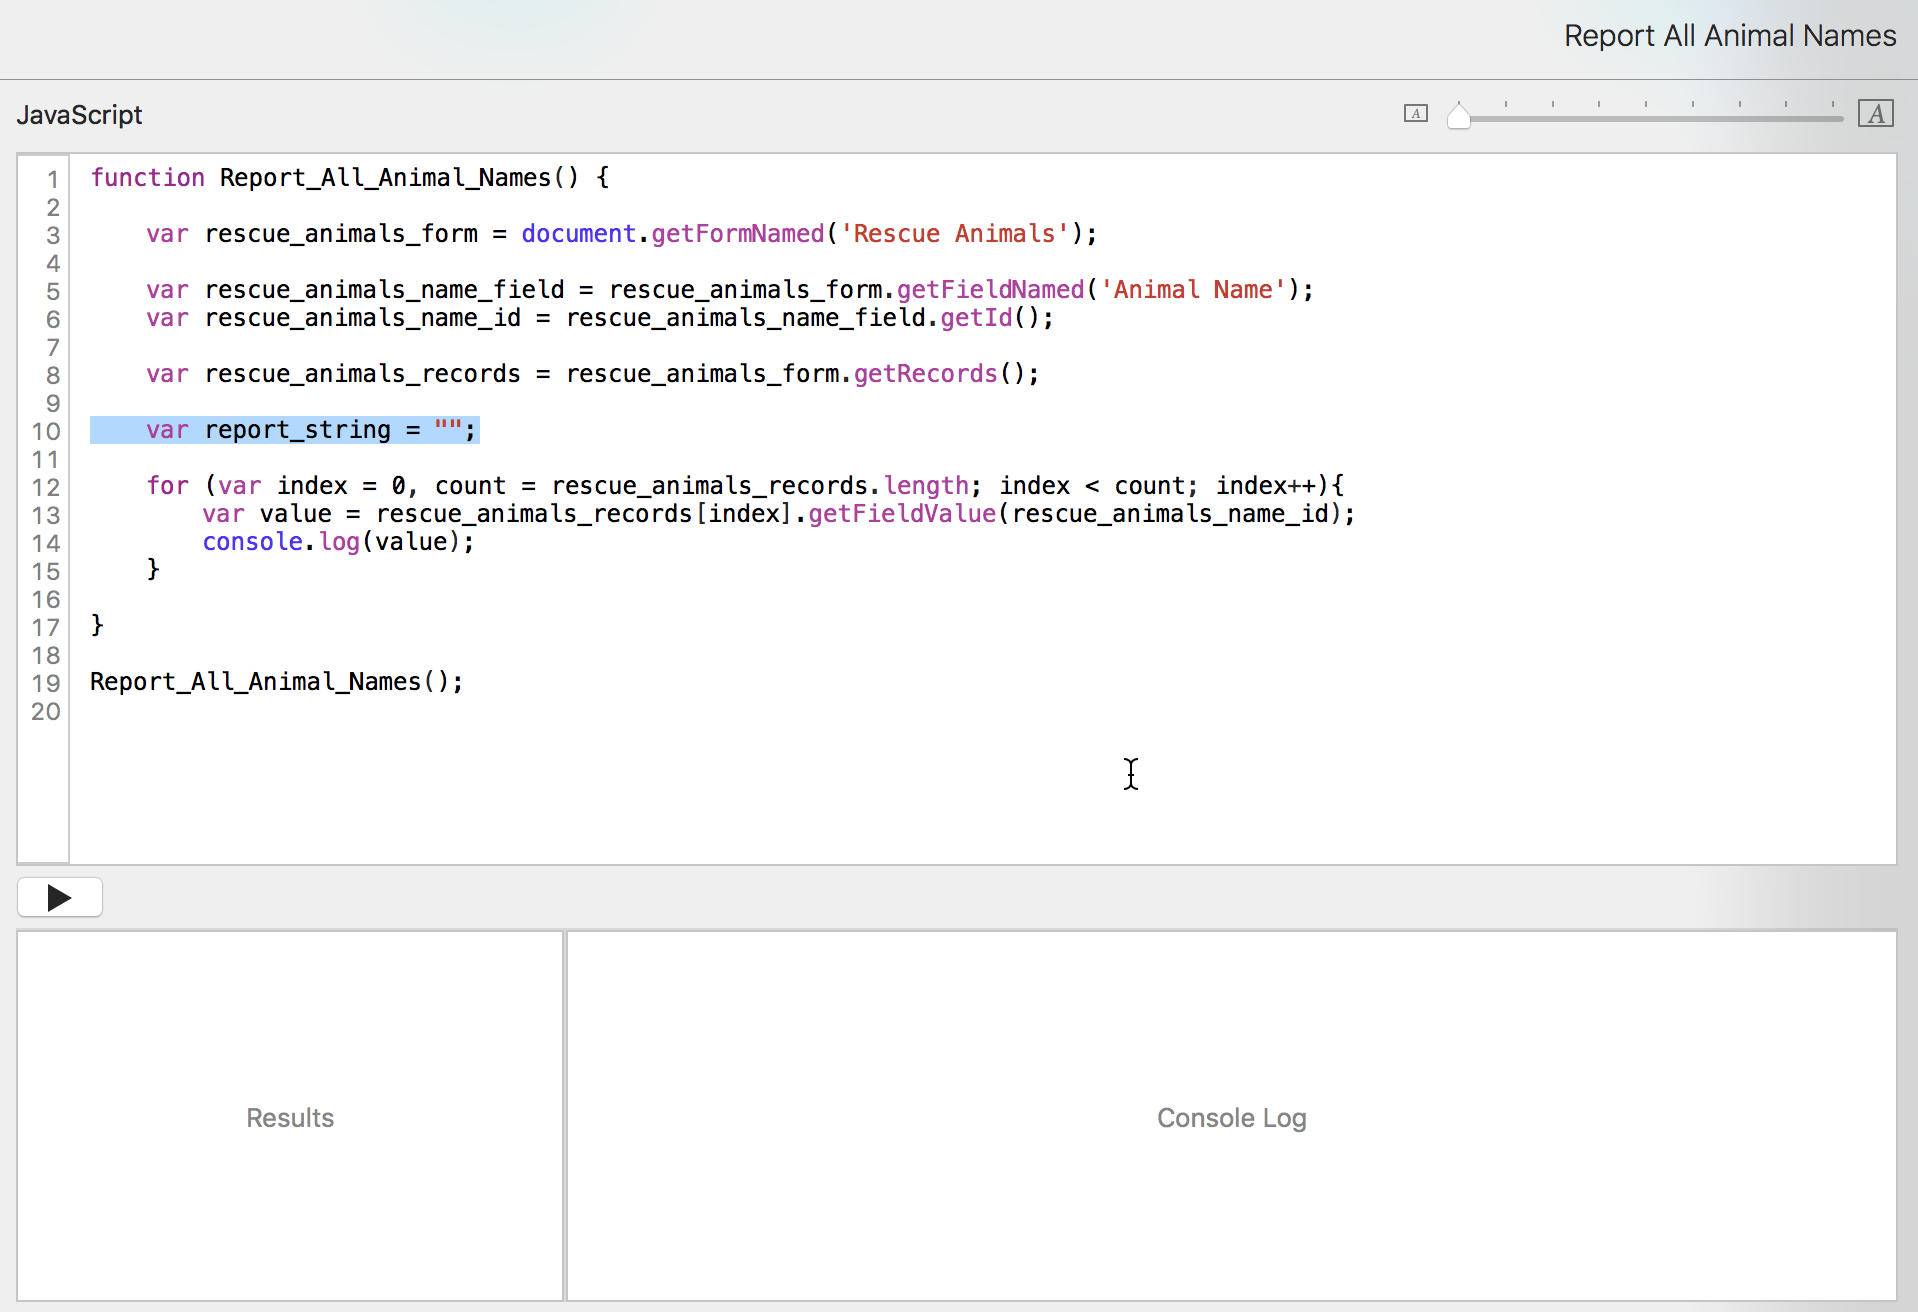Place cursor on highlighted report_string line
The image size is (1918, 1312).
point(297,430)
